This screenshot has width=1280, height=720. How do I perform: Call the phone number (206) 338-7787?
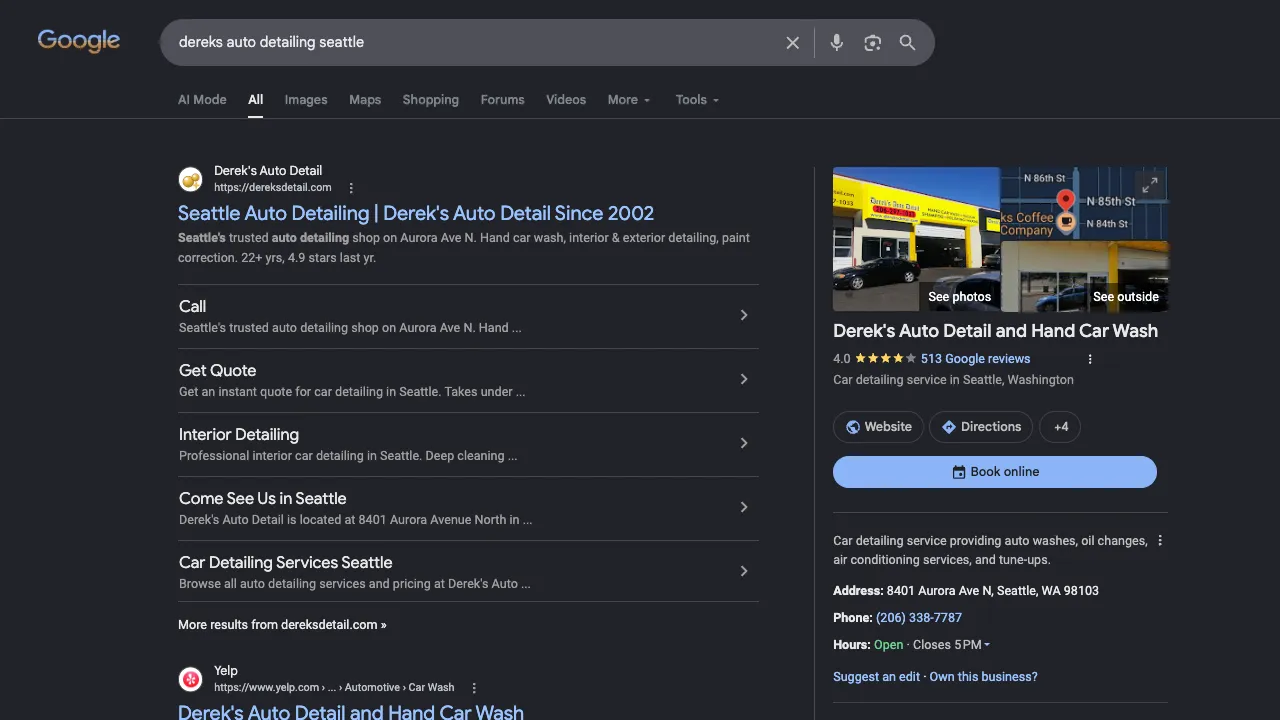click(x=919, y=618)
